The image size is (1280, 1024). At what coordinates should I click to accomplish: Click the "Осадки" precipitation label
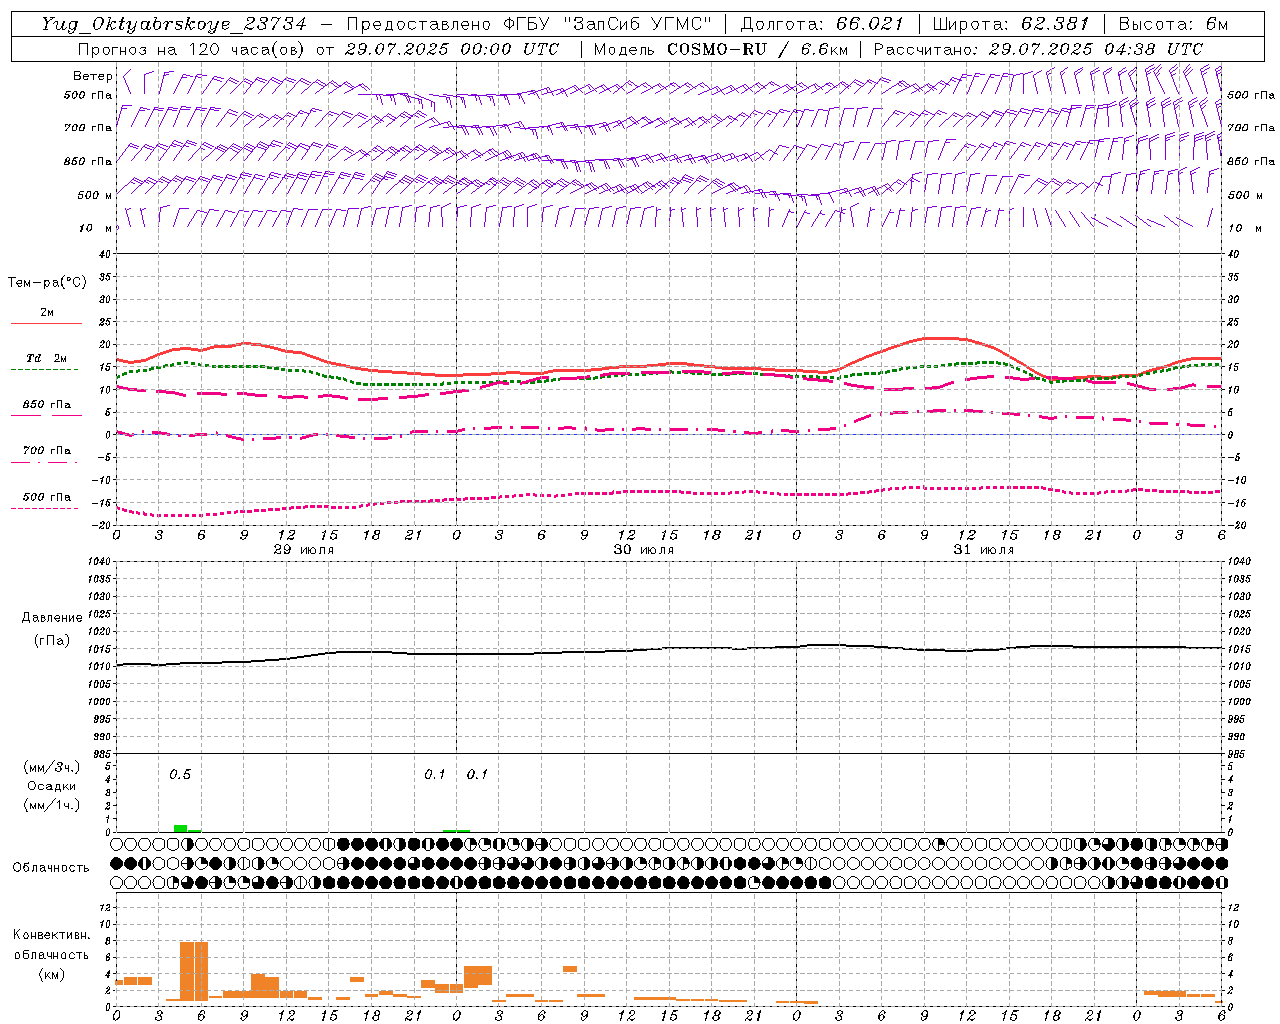tap(52, 786)
